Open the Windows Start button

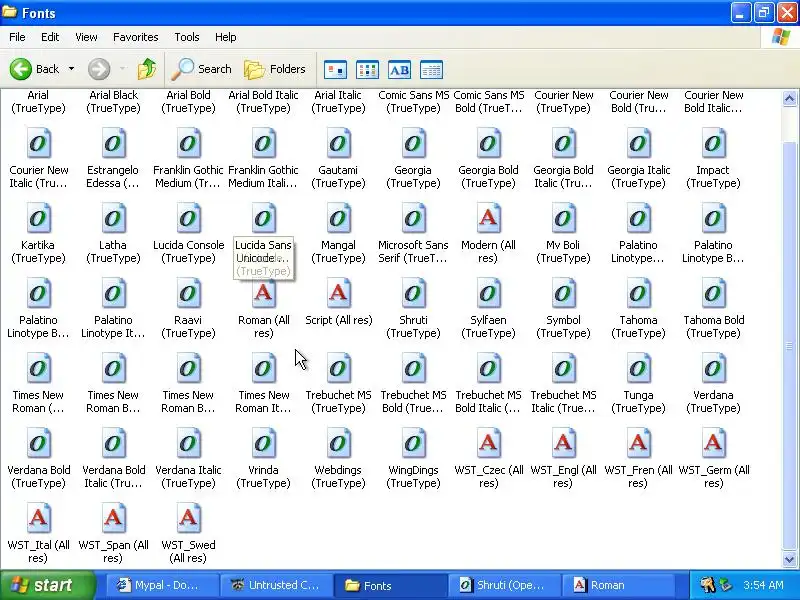click(47, 585)
